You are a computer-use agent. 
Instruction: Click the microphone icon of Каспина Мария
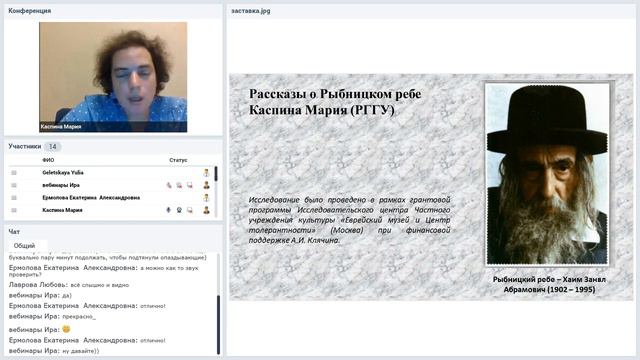[x=169, y=210]
